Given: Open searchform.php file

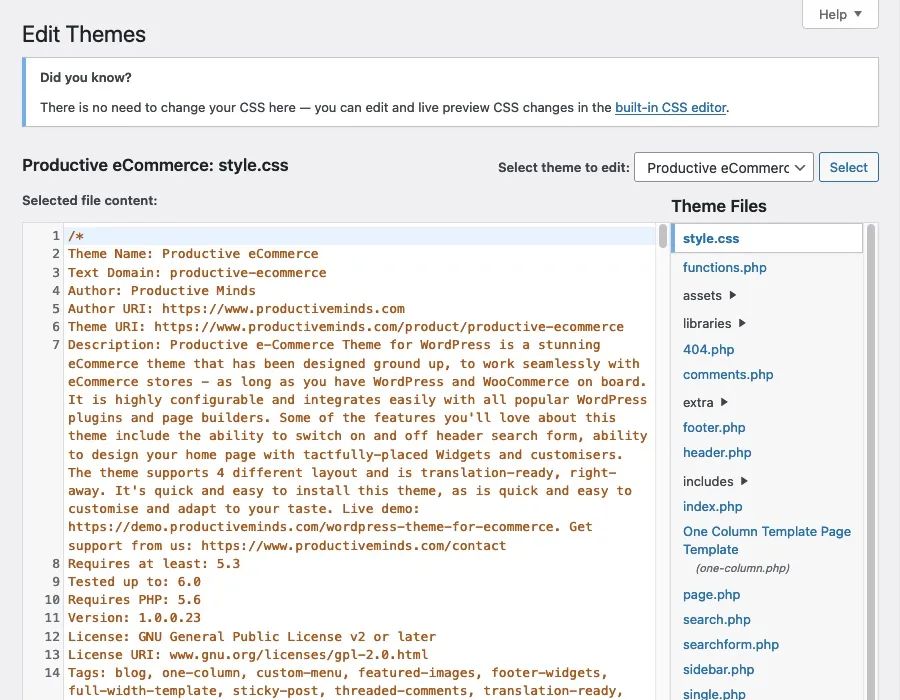Looking at the screenshot, I should tap(731, 644).
